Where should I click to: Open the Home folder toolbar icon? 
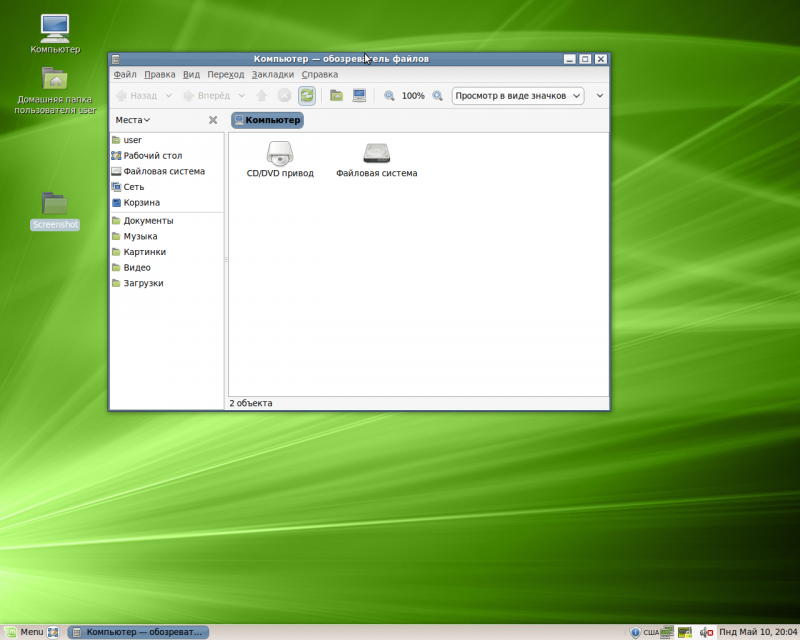[336, 95]
